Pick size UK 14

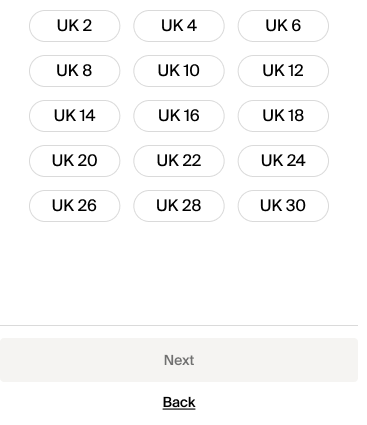click(x=74, y=116)
